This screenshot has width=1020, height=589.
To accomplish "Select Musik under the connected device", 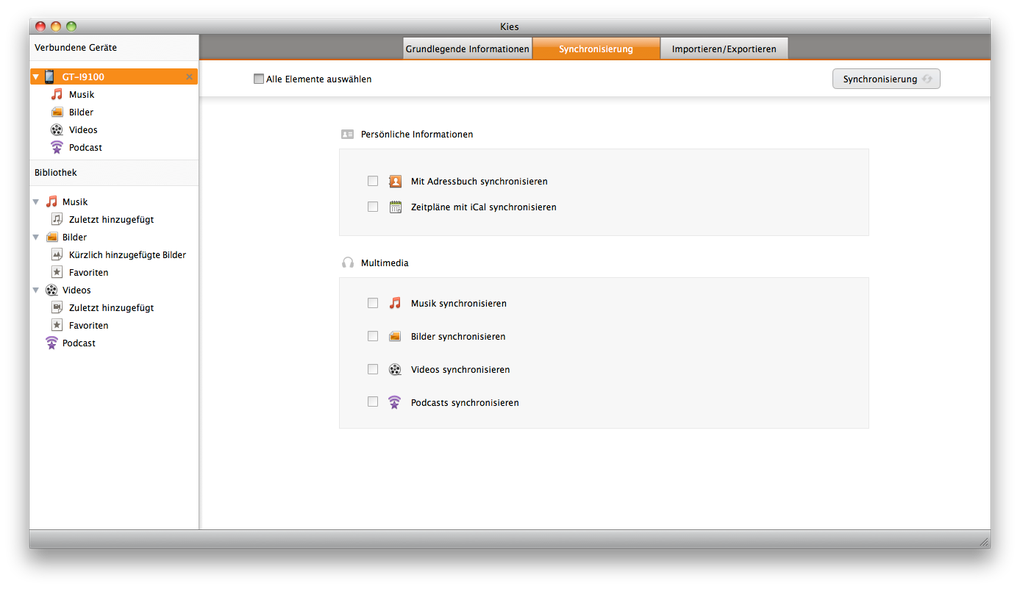I will pyautogui.click(x=81, y=94).
